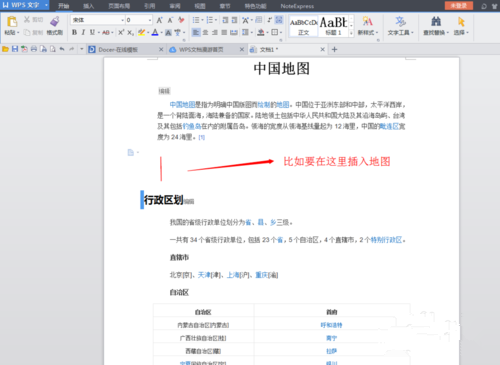Toggle Bold formatting
The height and width of the screenshot is (365, 500).
click(74, 32)
